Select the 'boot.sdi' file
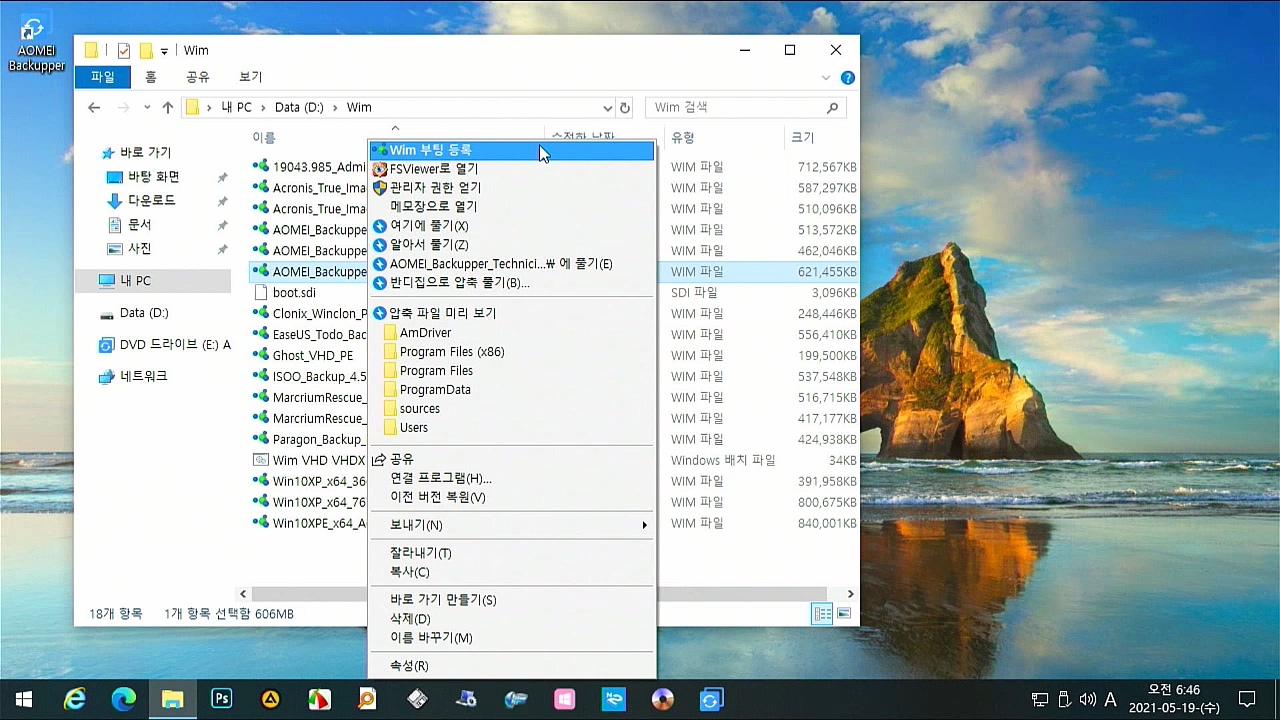1280x720 pixels. click(x=294, y=293)
